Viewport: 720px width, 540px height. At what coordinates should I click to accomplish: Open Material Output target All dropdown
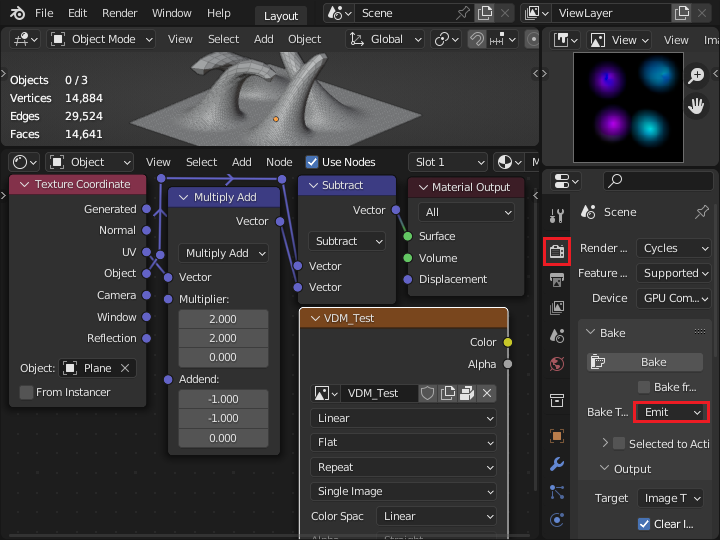point(466,212)
